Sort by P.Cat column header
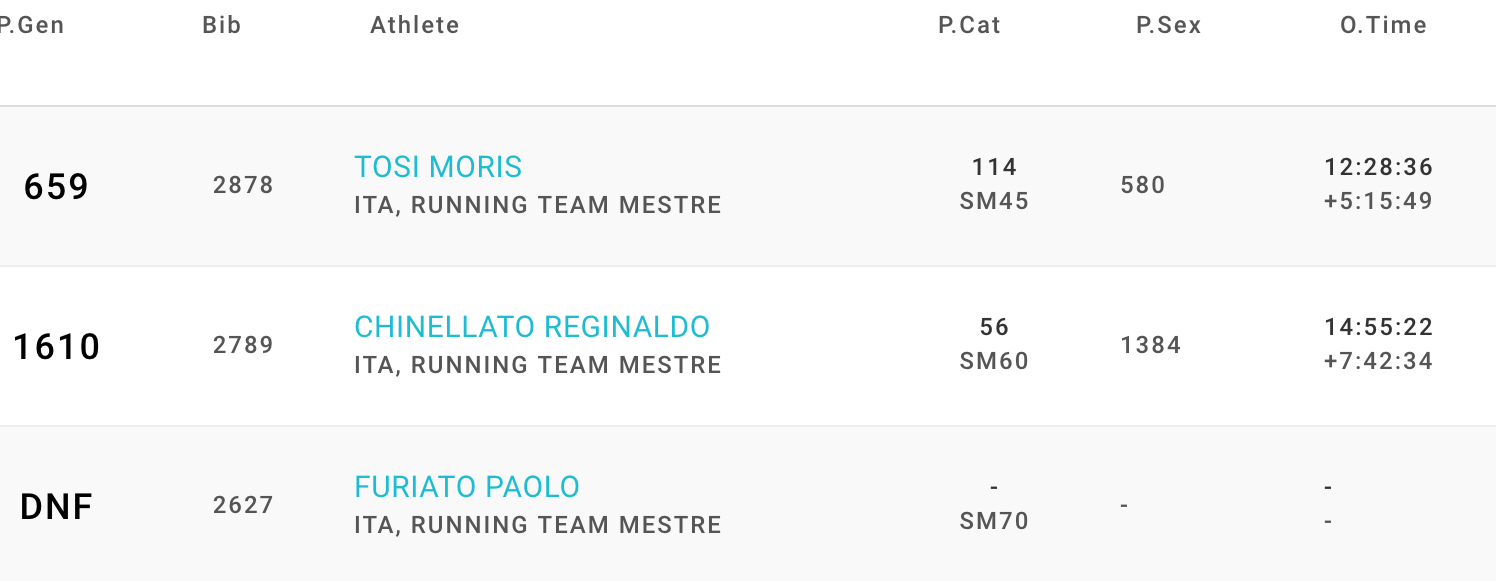This screenshot has width=1496, height=581. pos(969,26)
